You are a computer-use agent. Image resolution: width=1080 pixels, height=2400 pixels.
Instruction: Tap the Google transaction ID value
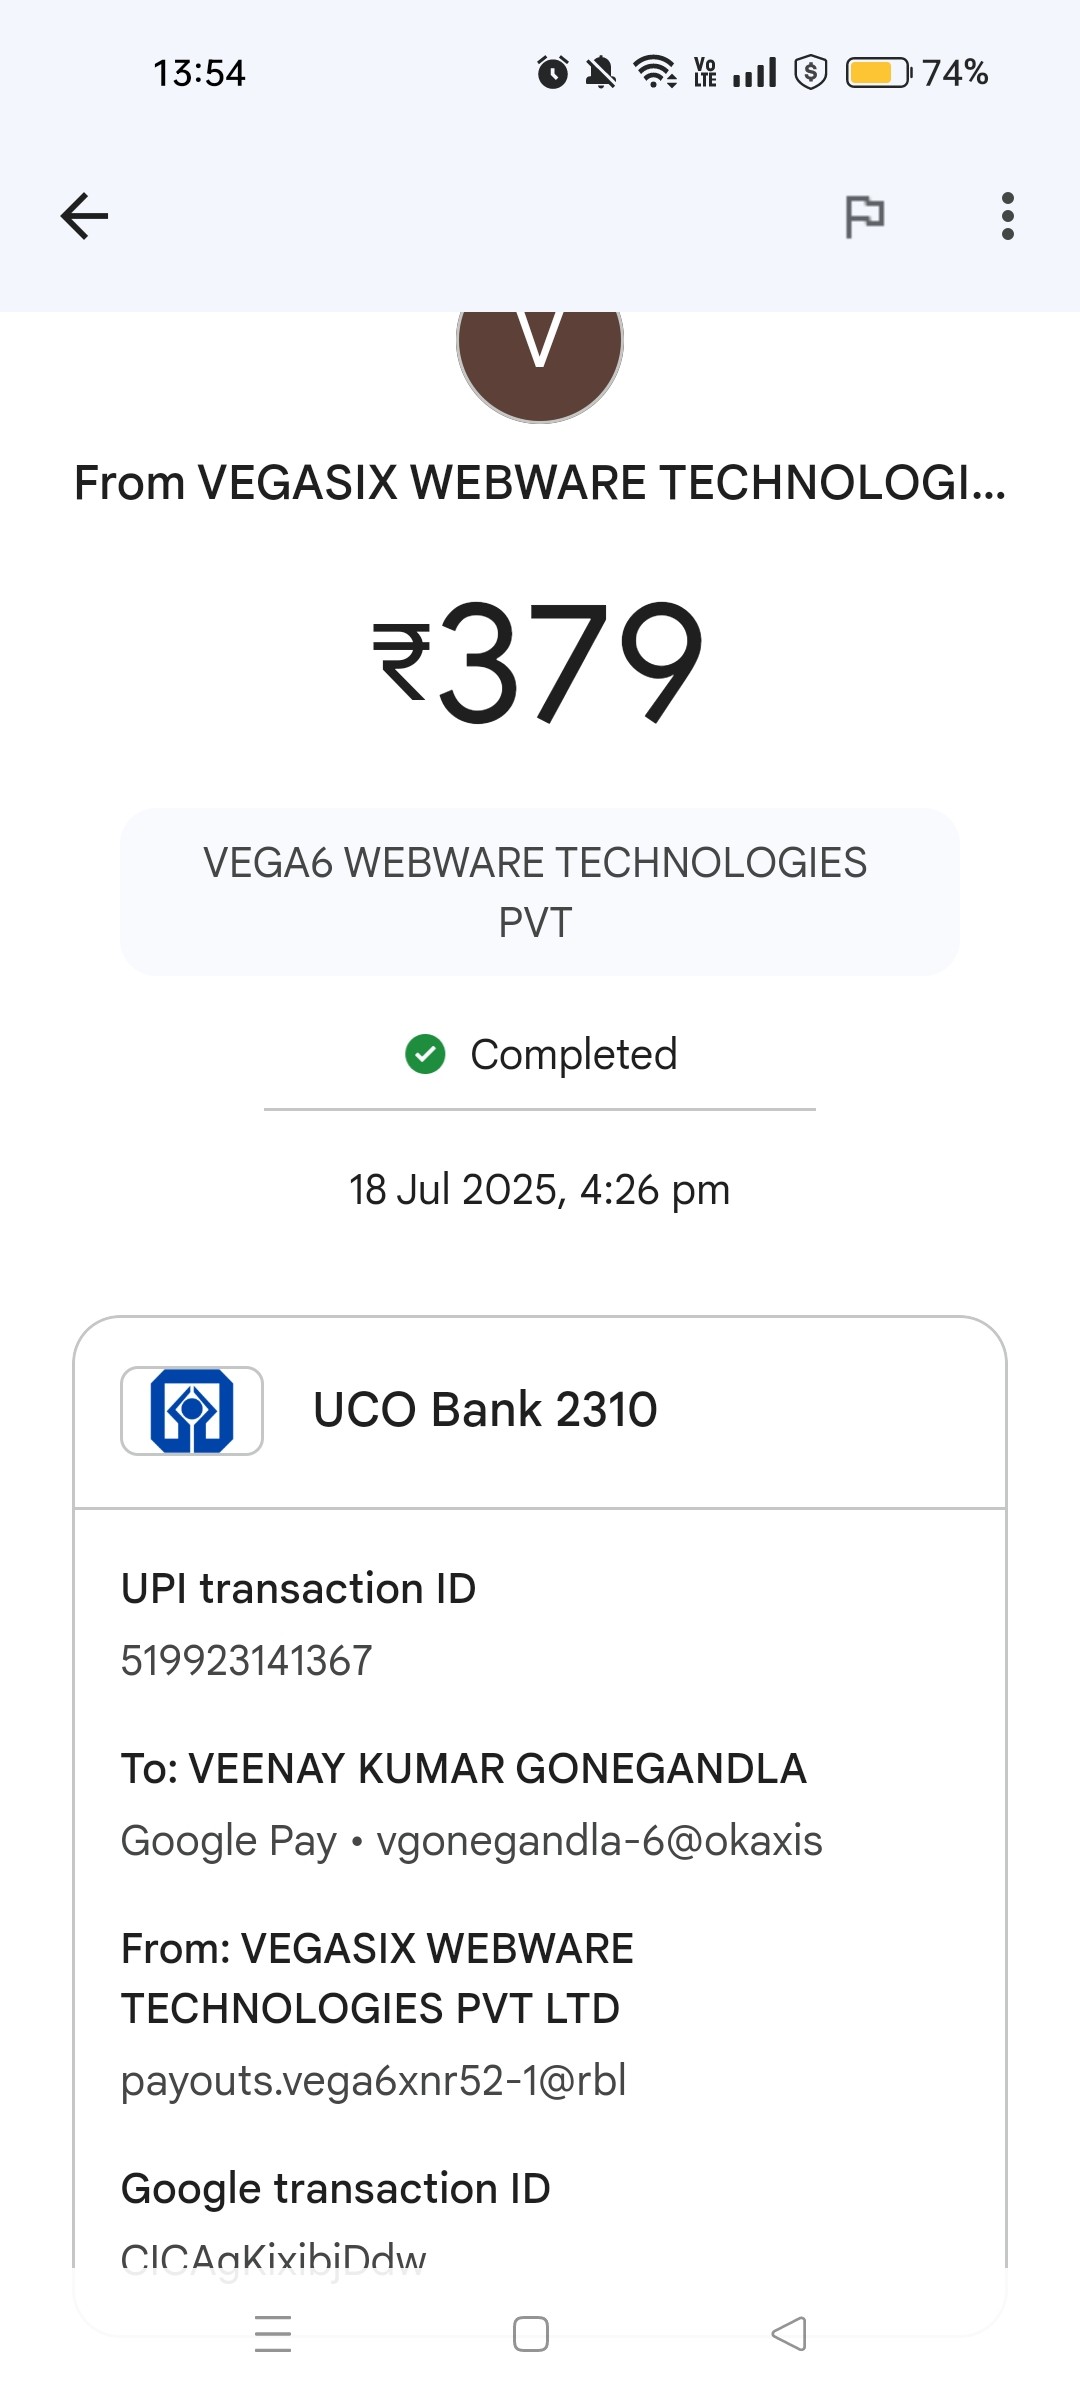pos(274,2256)
